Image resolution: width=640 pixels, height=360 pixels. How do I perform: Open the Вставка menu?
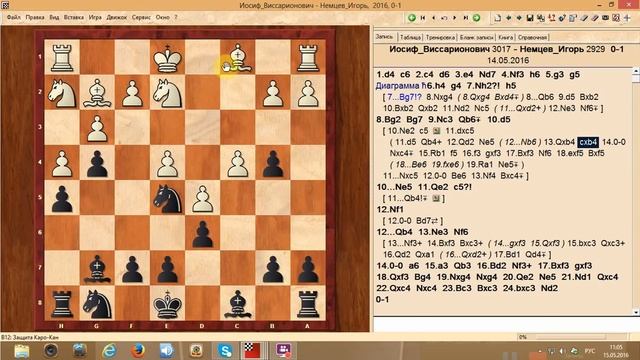73,17
